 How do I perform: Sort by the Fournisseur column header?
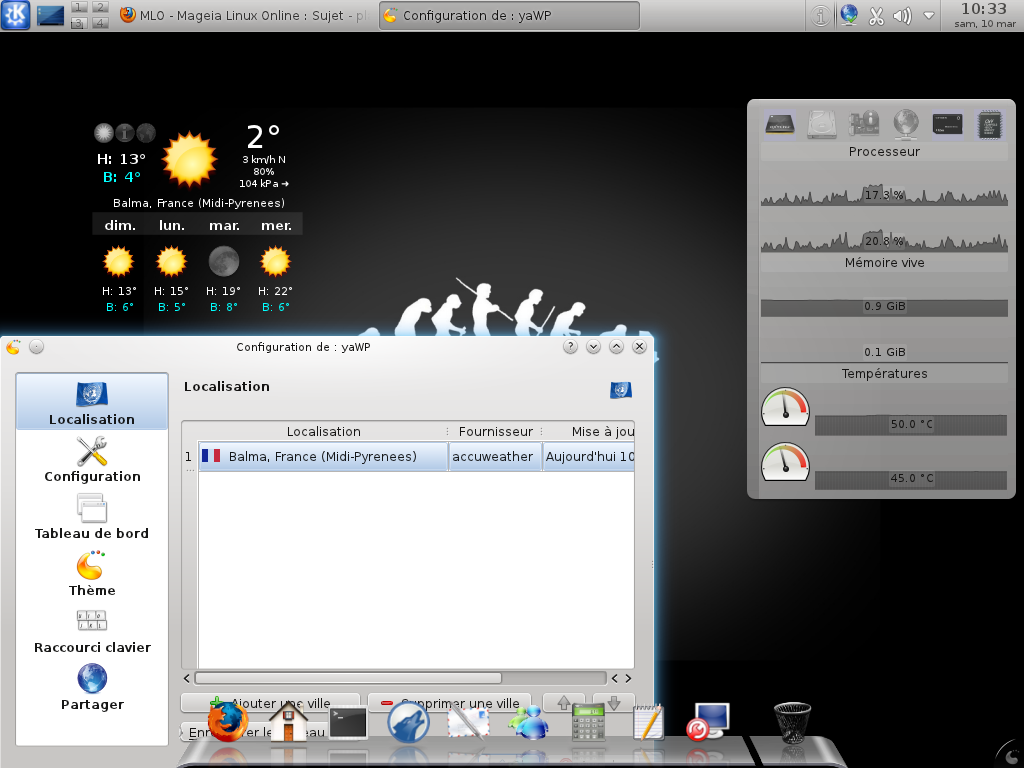pyautogui.click(x=496, y=432)
